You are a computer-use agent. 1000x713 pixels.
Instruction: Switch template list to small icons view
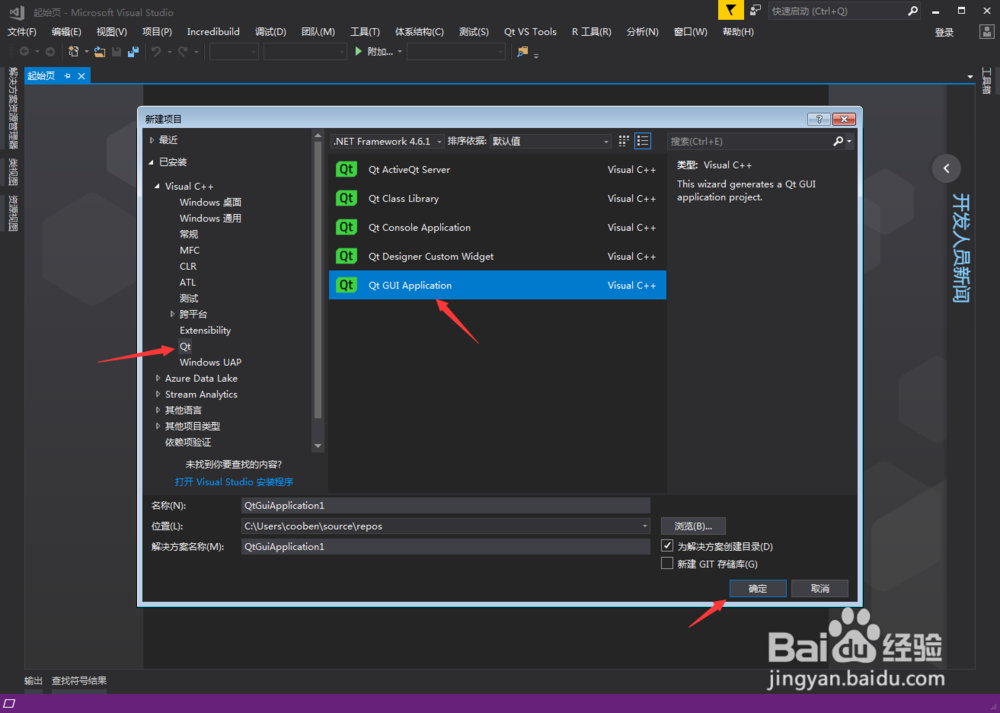(x=624, y=141)
